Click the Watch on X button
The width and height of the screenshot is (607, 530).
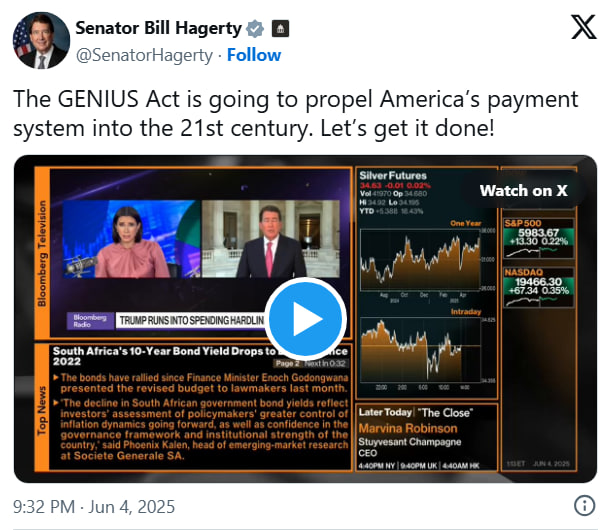(523, 190)
